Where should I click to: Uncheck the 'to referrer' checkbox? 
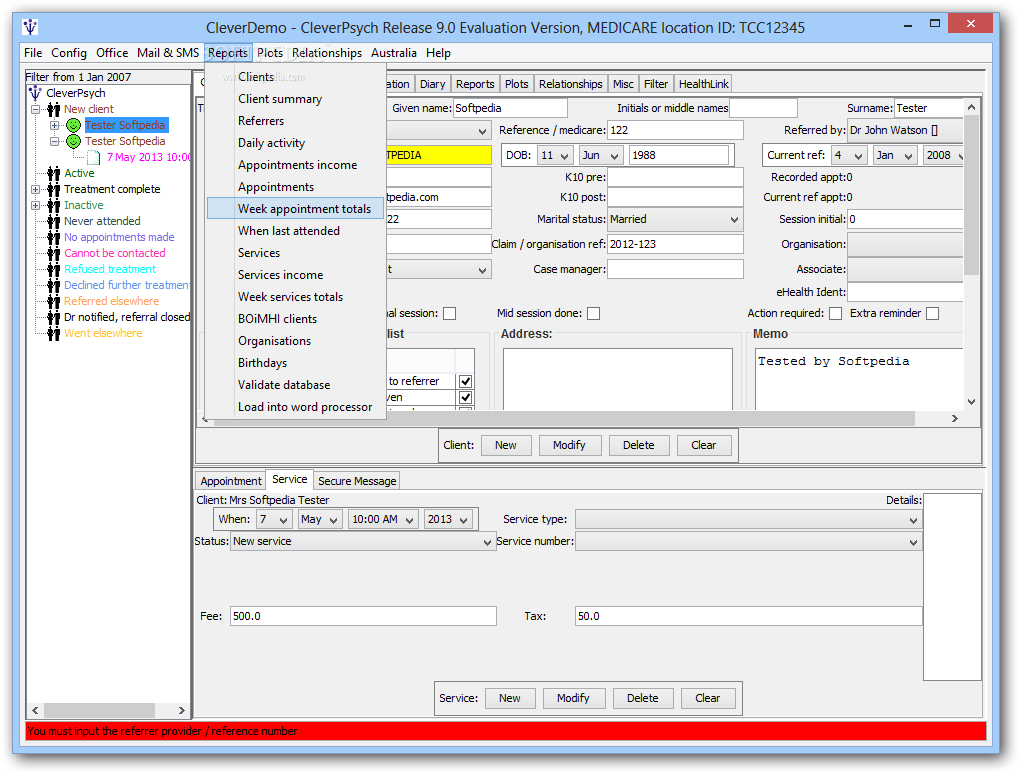465,381
